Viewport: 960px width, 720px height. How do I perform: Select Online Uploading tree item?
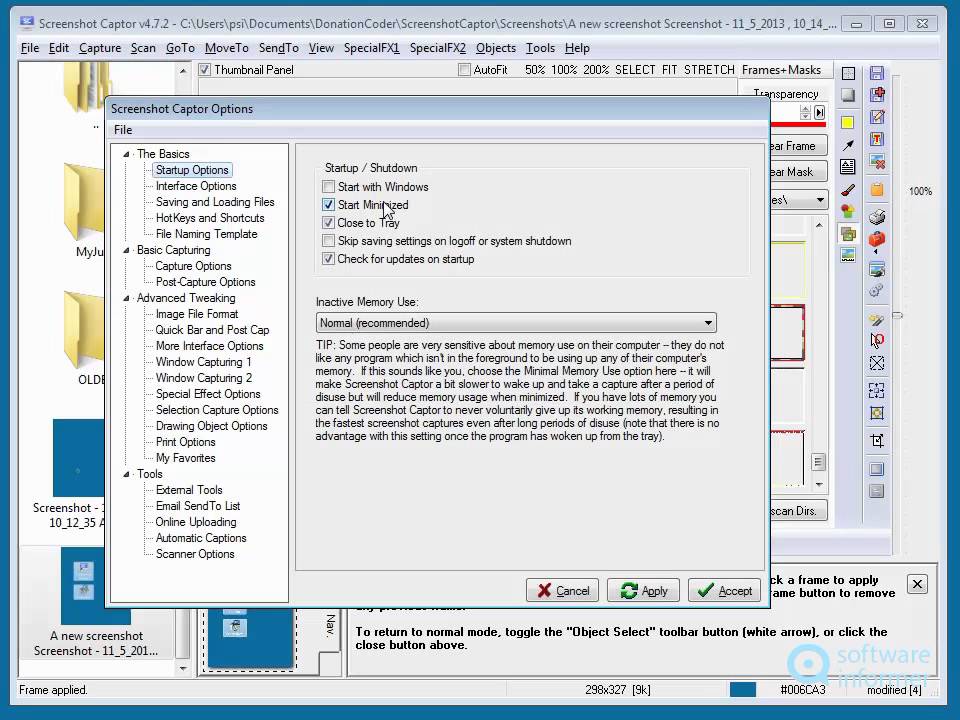pos(196,522)
